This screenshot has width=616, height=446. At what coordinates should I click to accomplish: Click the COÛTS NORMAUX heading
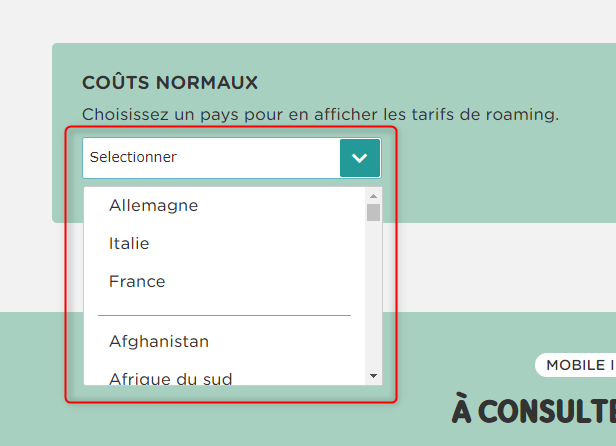pos(170,82)
